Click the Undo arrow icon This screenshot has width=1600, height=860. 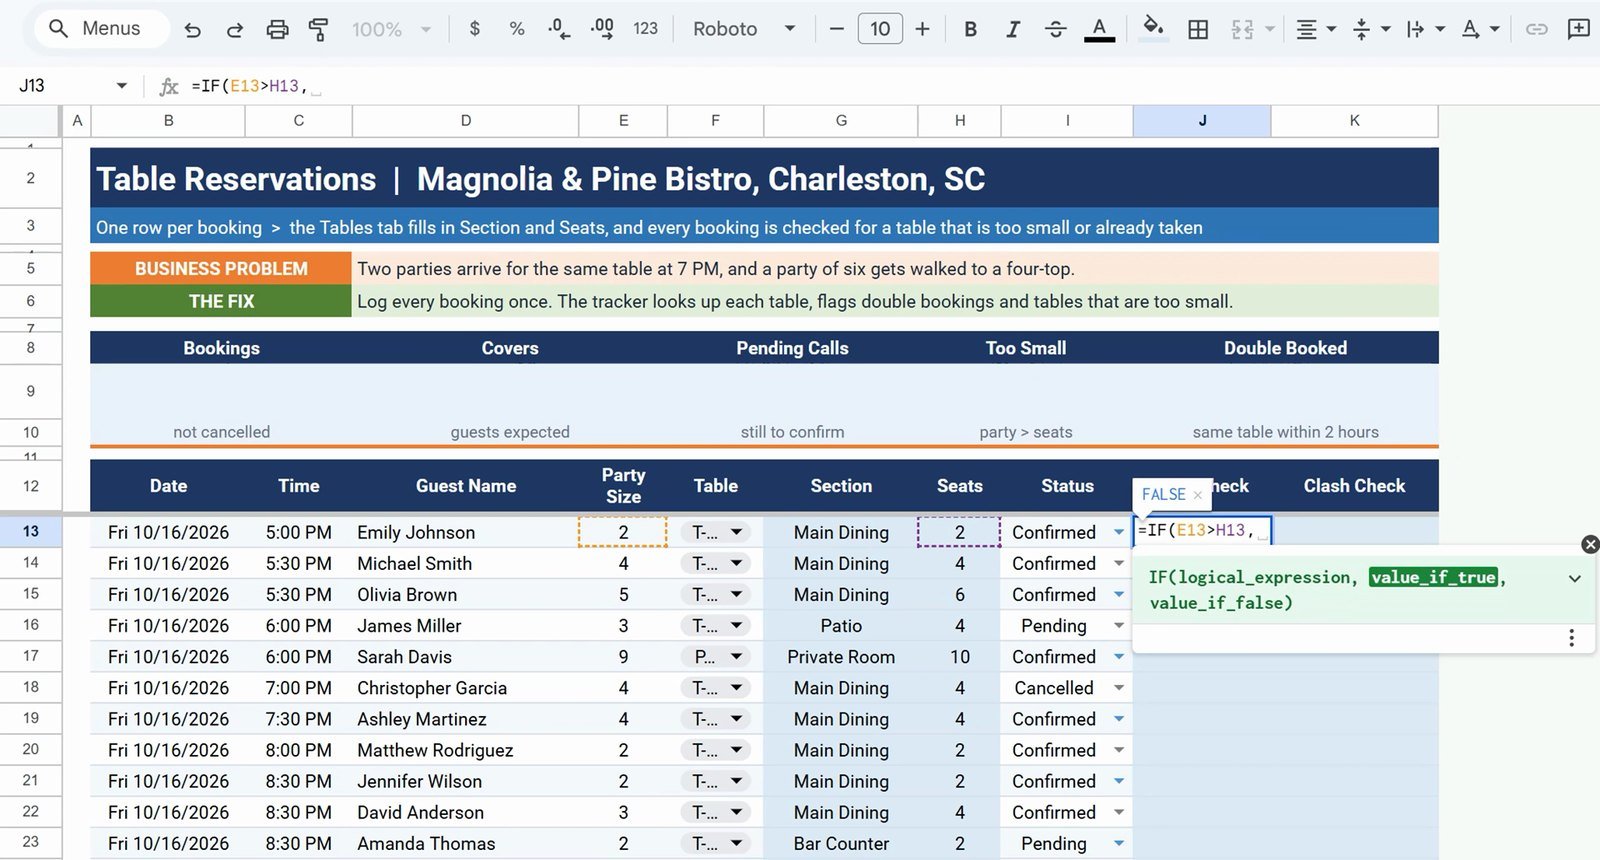click(x=193, y=29)
